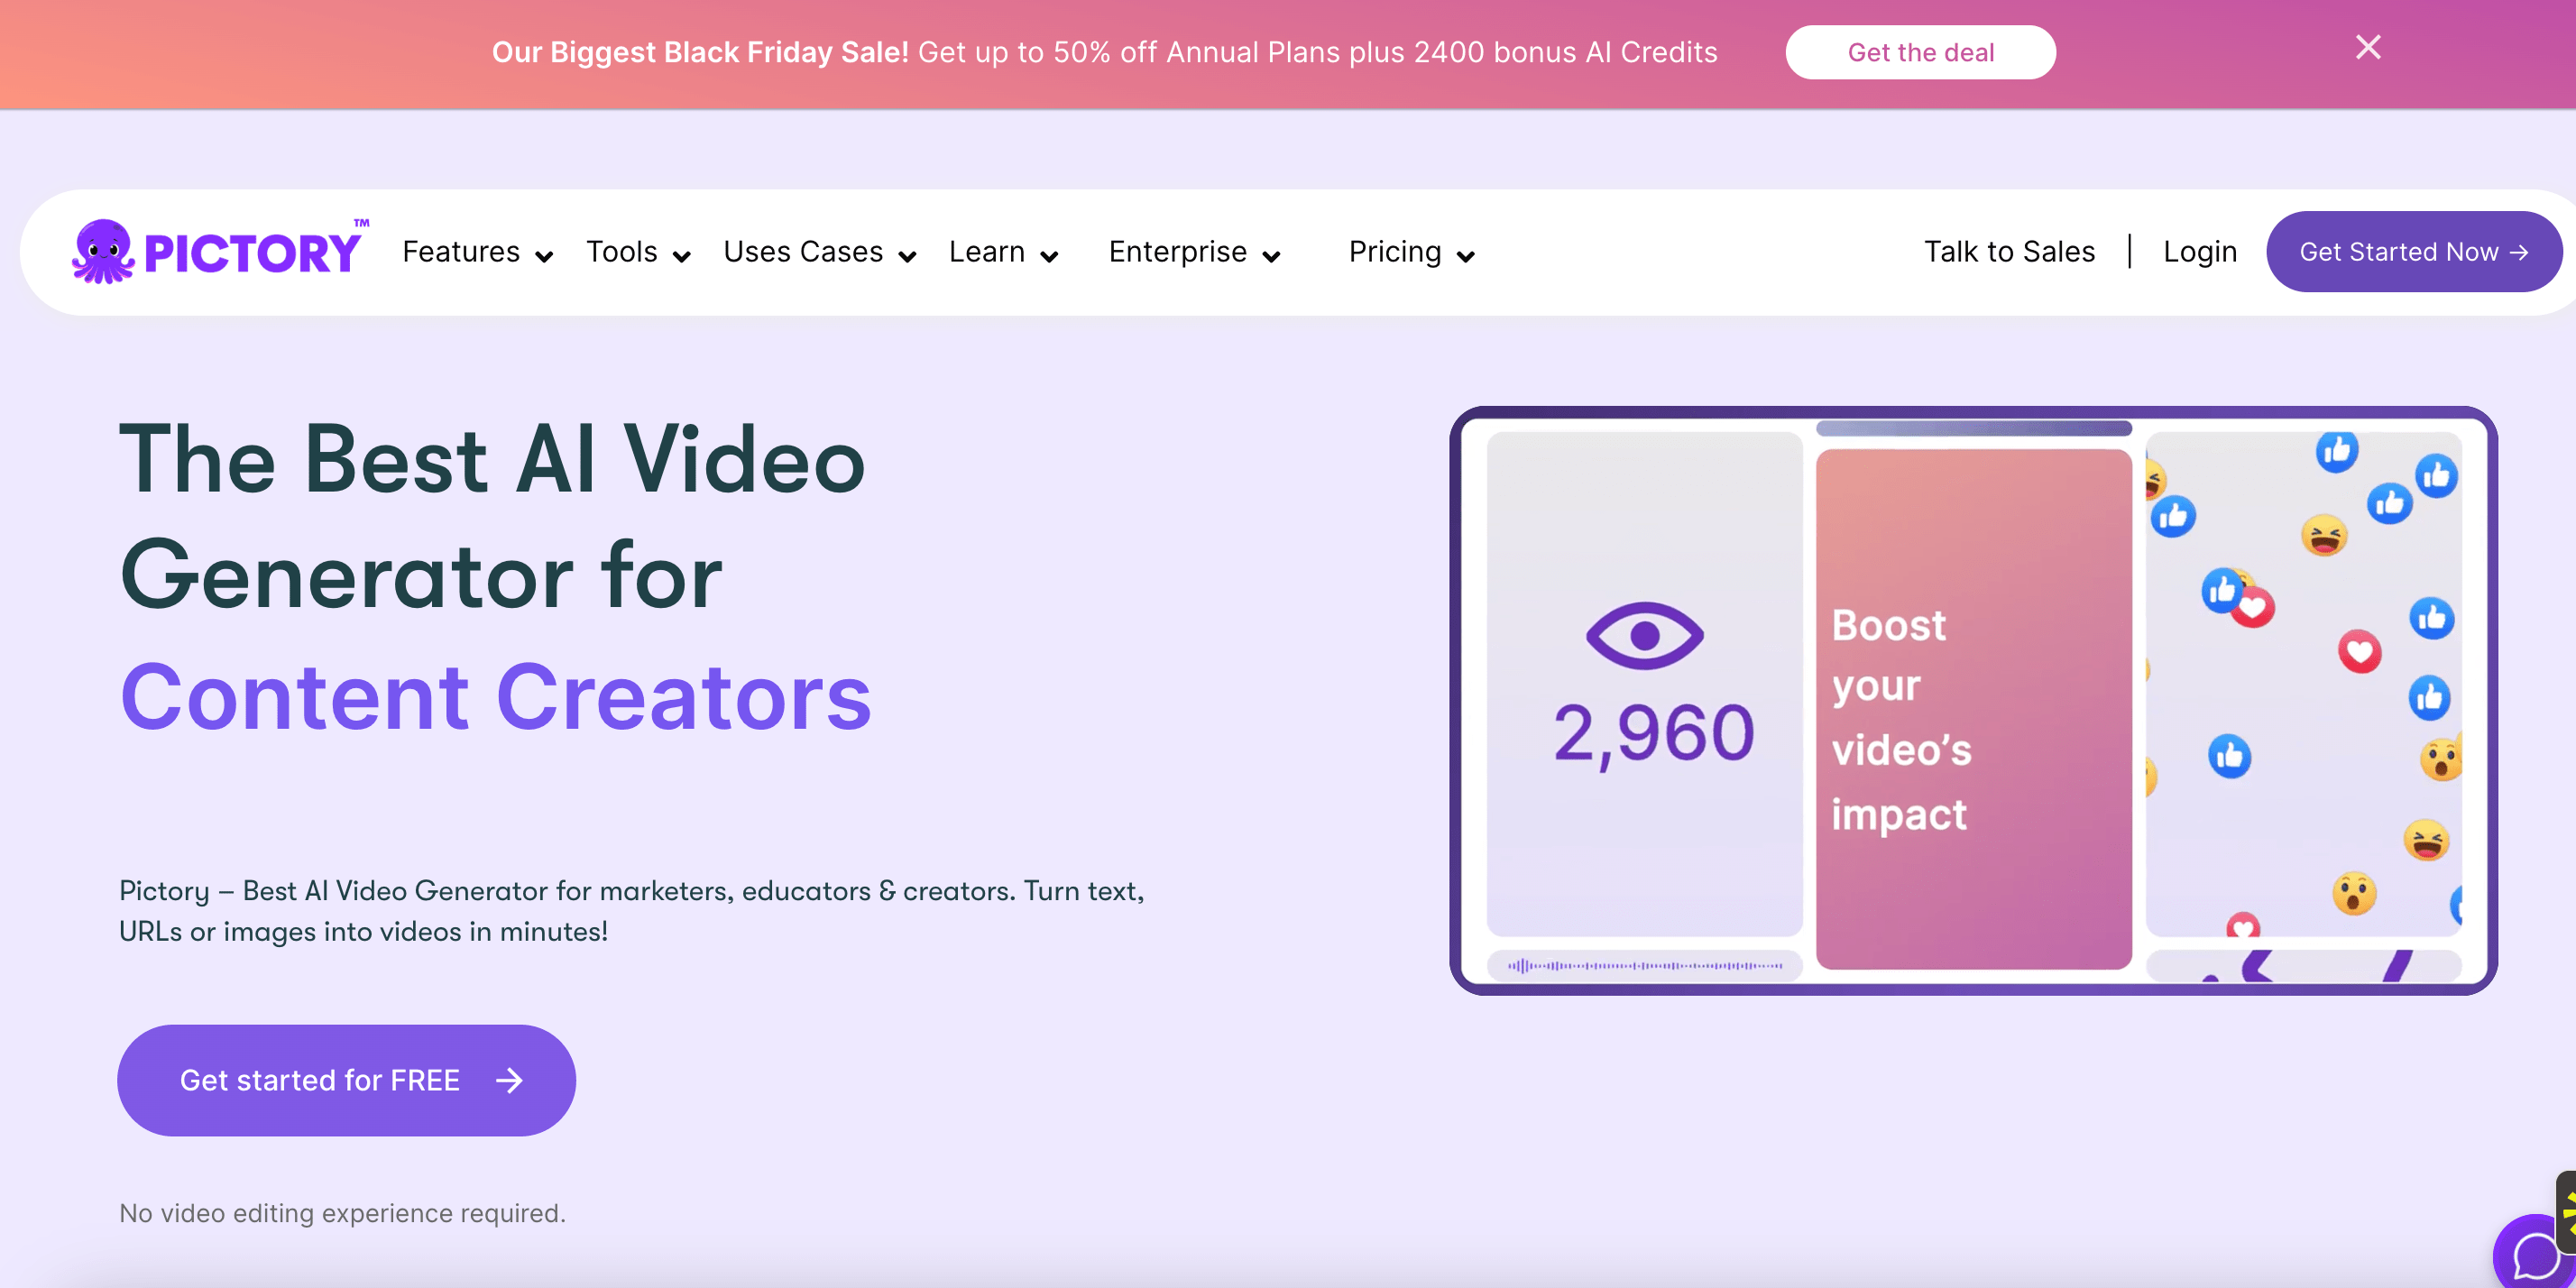Click the red heart reaction emoji
The height and width of the screenshot is (1288, 2576).
click(x=2359, y=652)
